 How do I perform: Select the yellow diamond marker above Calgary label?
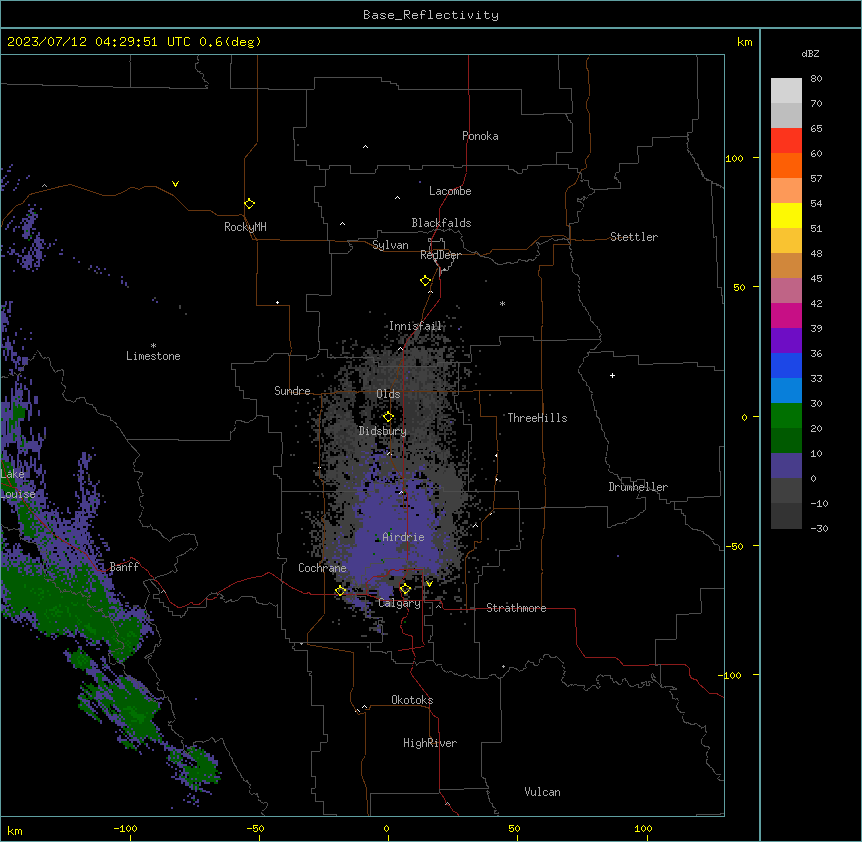(x=405, y=589)
